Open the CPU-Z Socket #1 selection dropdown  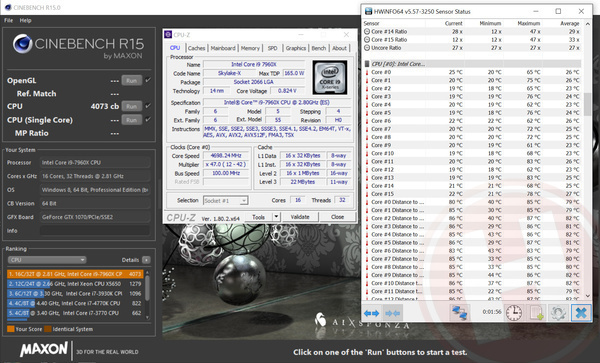click(225, 200)
